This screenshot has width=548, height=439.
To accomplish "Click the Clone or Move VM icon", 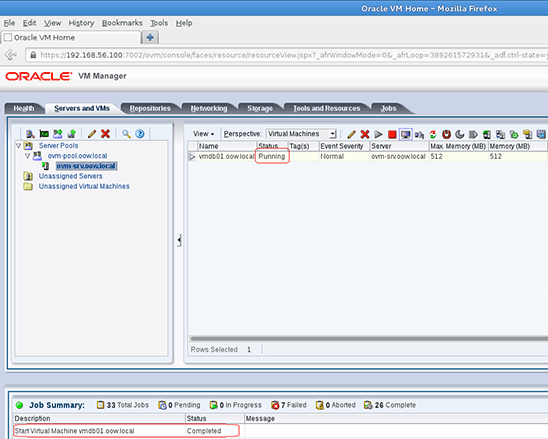I will [x=500, y=134].
